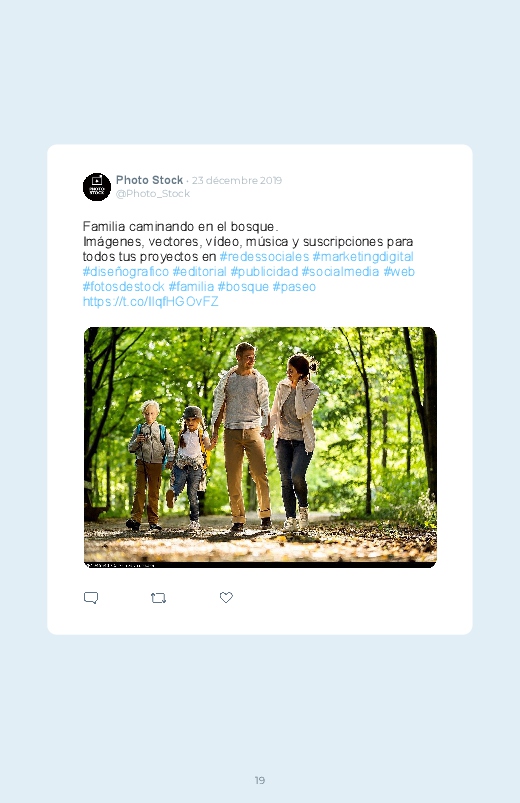Open the #fotosdestock hashtag
The height and width of the screenshot is (803, 520).
pyautogui.click(x=123, y=286)
